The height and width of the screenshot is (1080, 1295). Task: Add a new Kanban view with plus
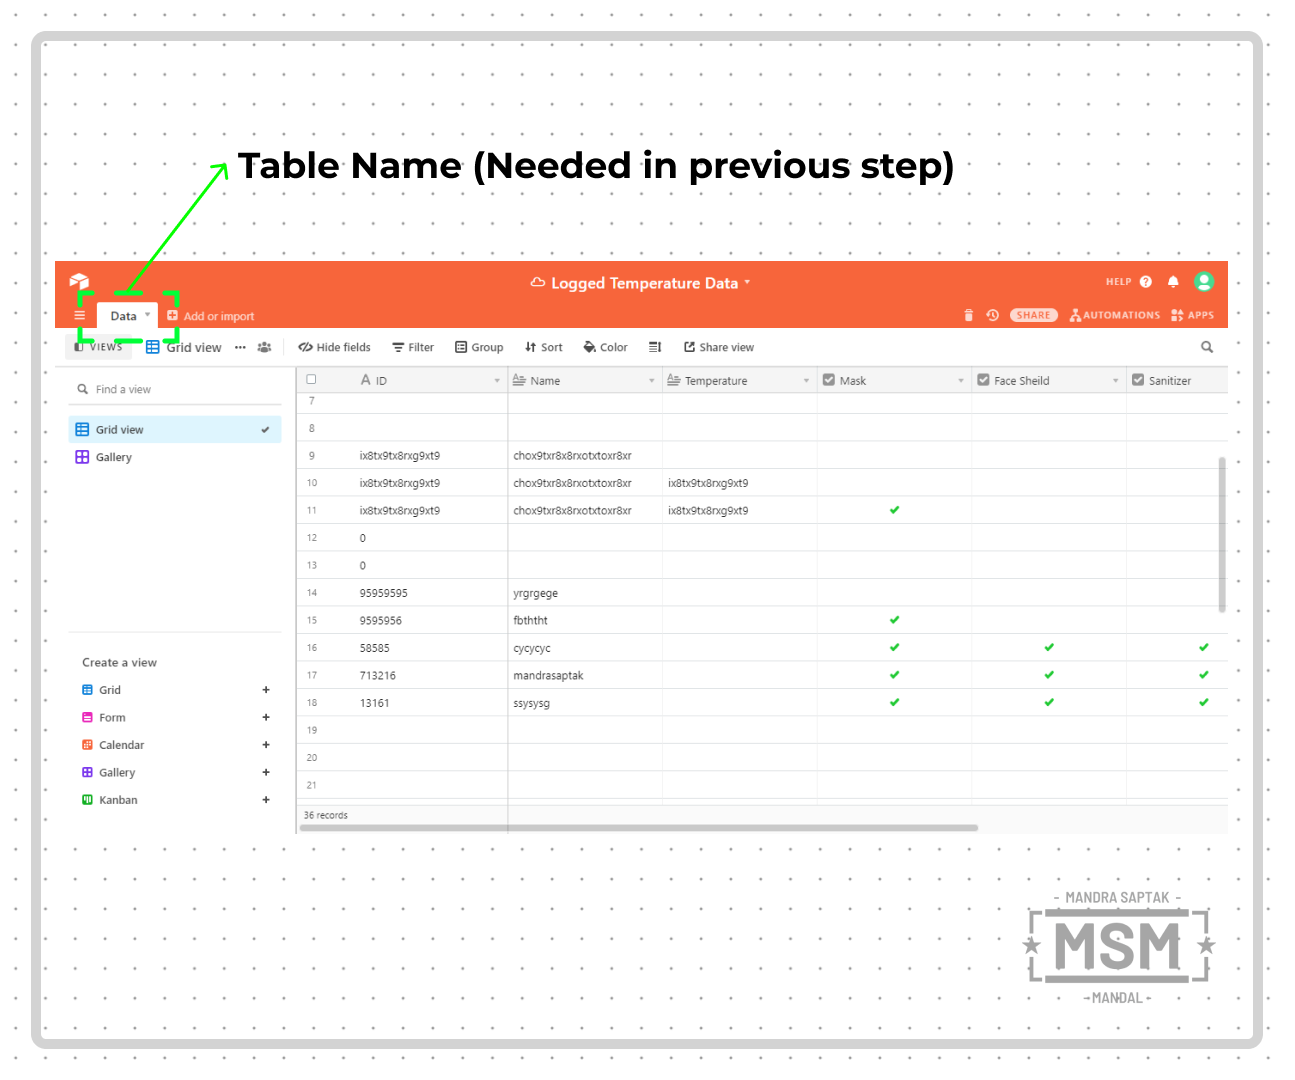(x=266, y=800)
